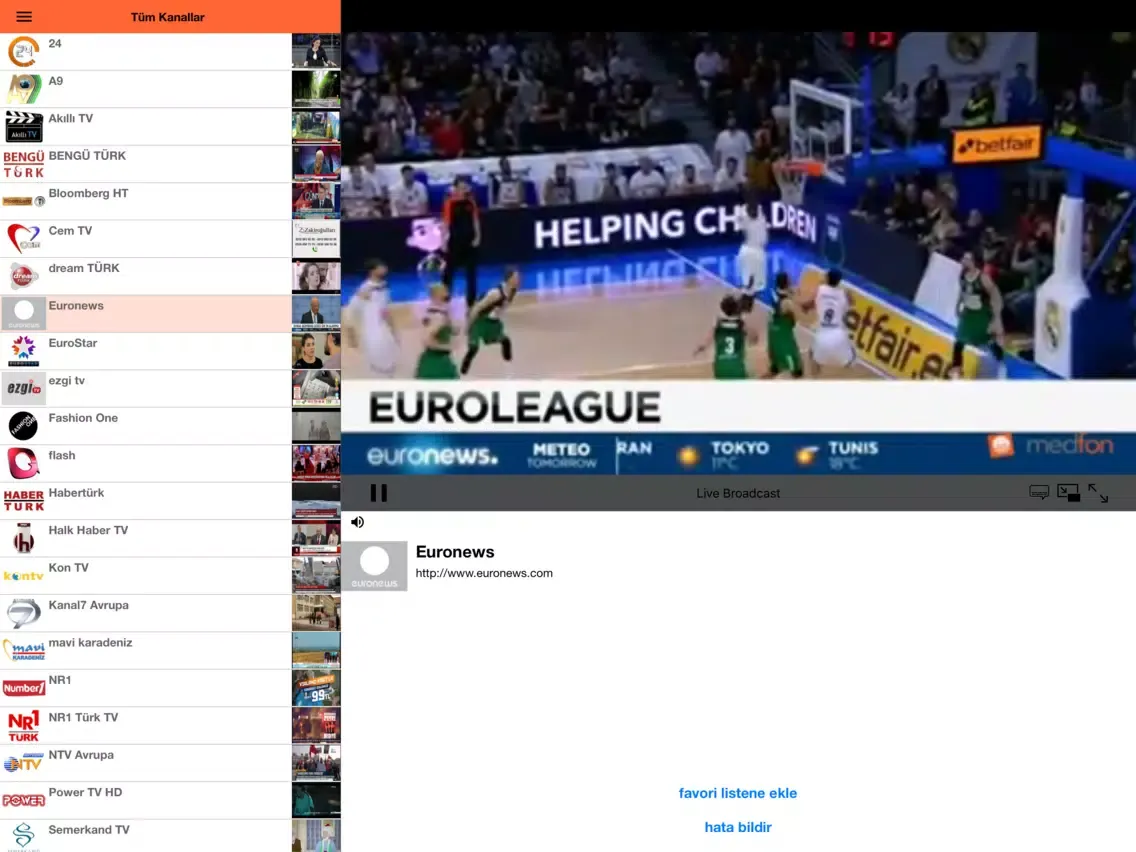Choose Habertürk channel name
Image resolution: width=1136 pixels, height=852 pixels.
click(x=76, y=493)
